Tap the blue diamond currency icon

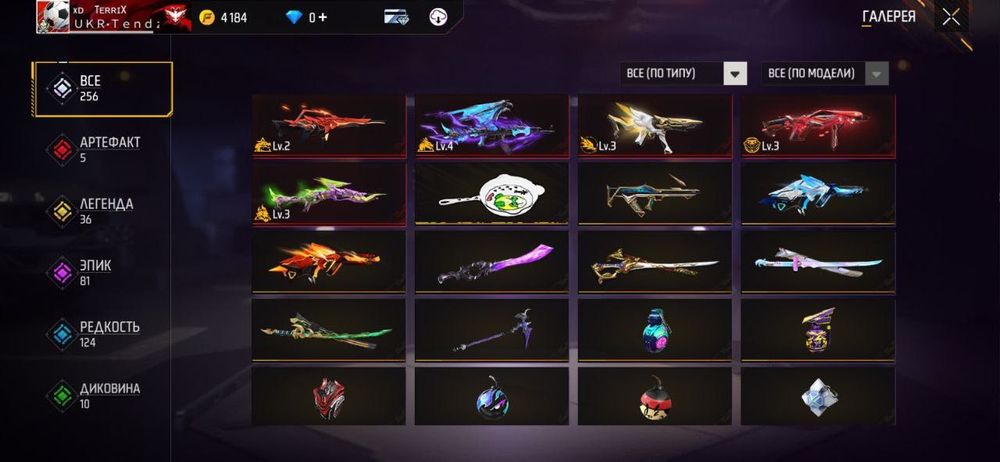294,17
